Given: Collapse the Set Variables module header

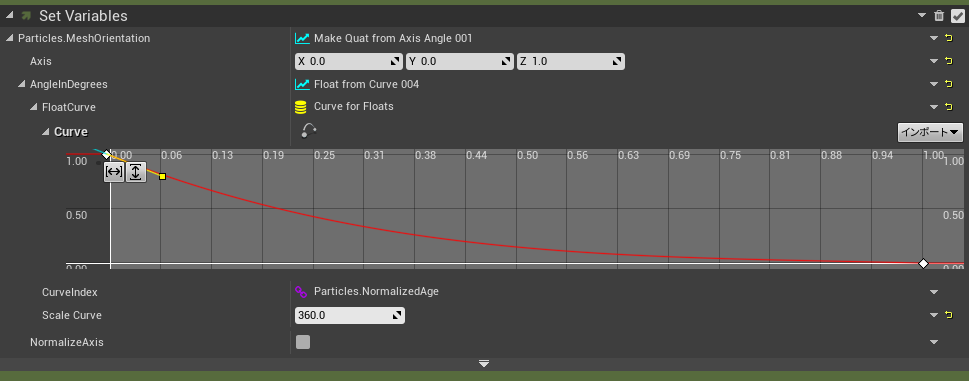Looking at the screenshot, I should 9,15.
